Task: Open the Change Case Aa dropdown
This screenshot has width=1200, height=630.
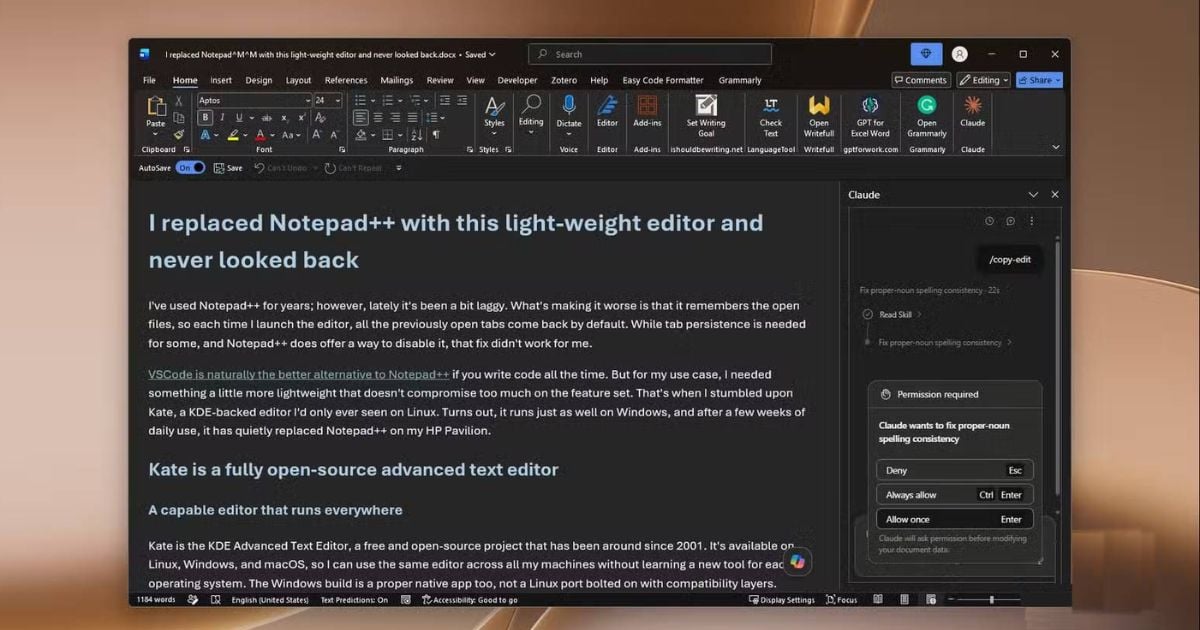Action: pyautogui.click(x=291, y=135)
